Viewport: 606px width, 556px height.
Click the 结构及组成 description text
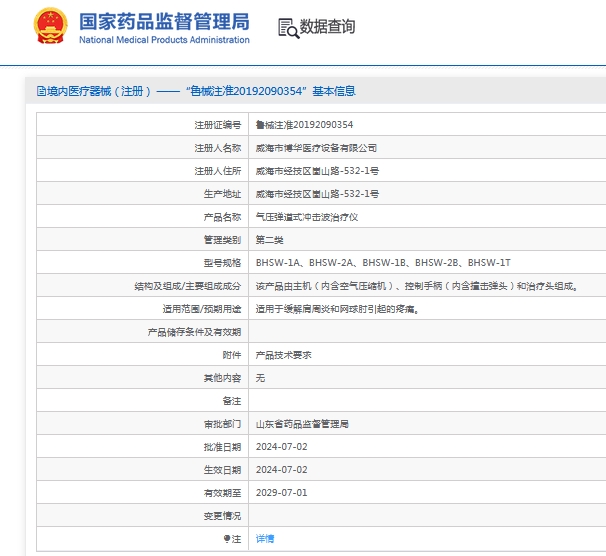[x=417, y=286]
